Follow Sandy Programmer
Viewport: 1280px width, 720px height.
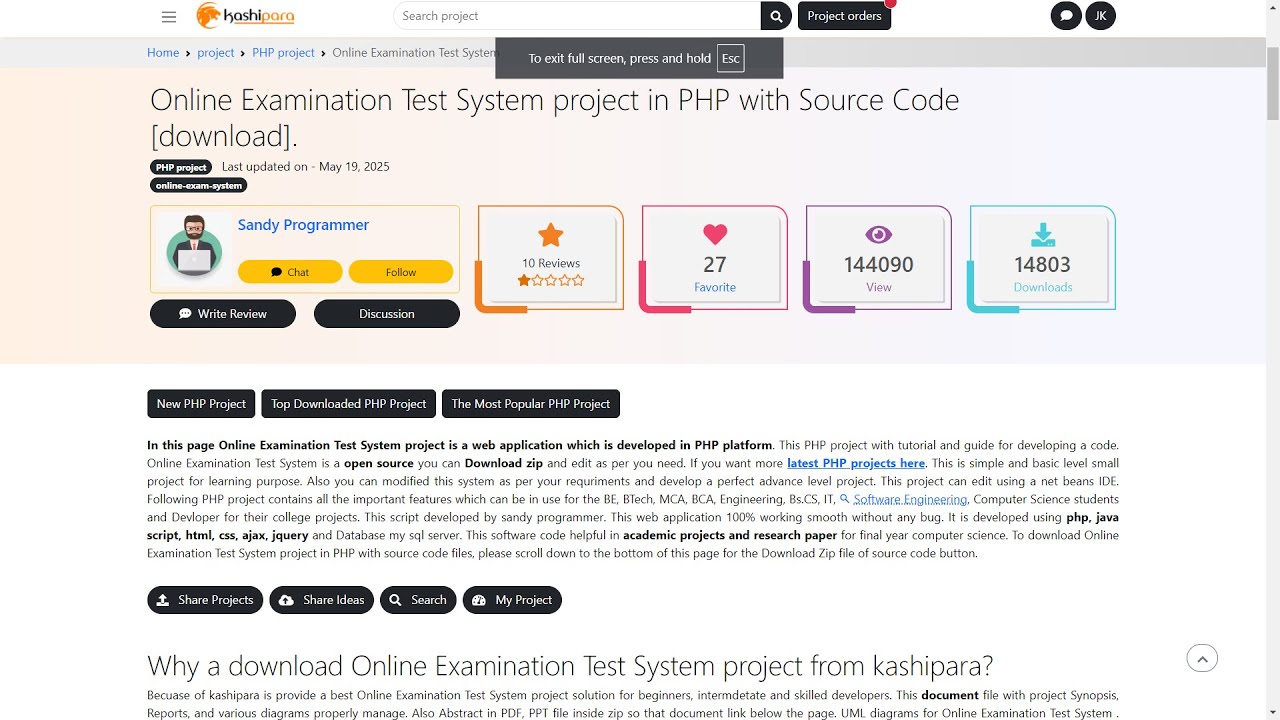point(401,272)
